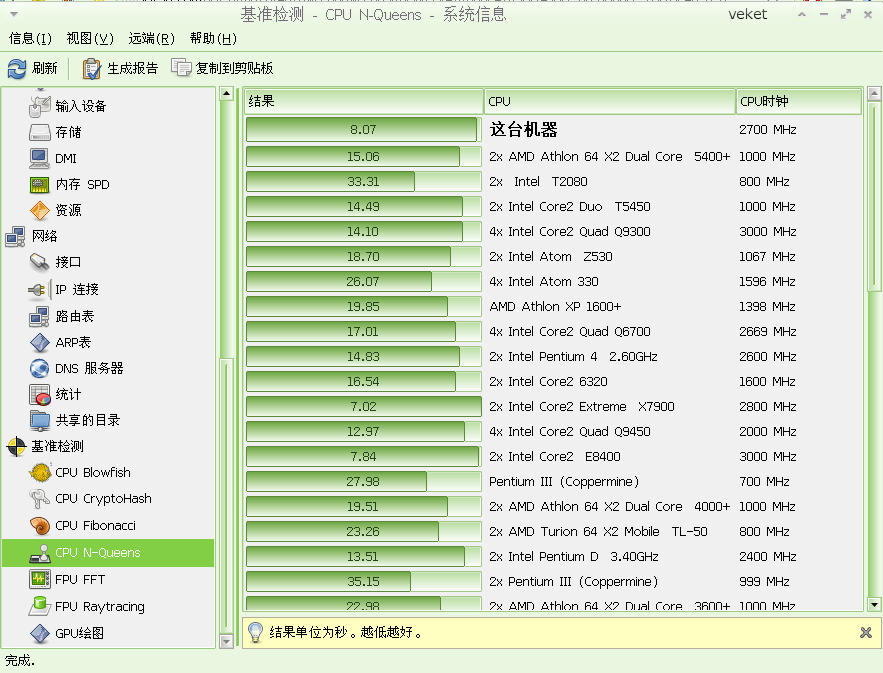Viewport: 883px width, 673px height.
Task: Select the CPU CryptoHash icon
Action: [x=39, y=498]
